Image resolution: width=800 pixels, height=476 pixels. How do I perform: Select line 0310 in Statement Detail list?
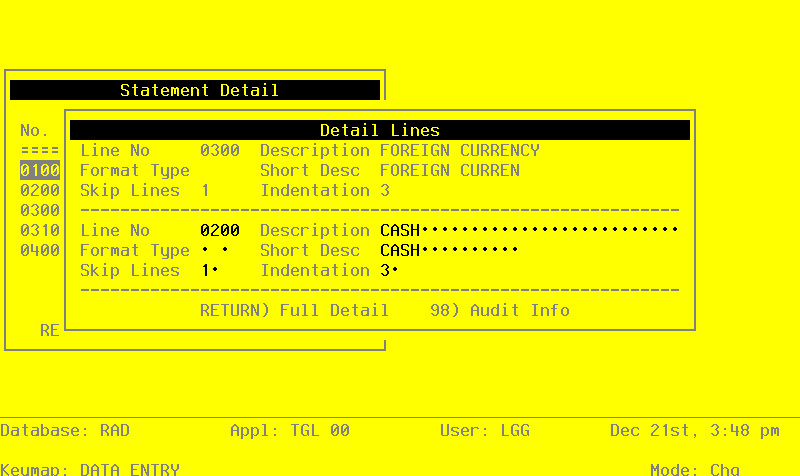(40, 230)
